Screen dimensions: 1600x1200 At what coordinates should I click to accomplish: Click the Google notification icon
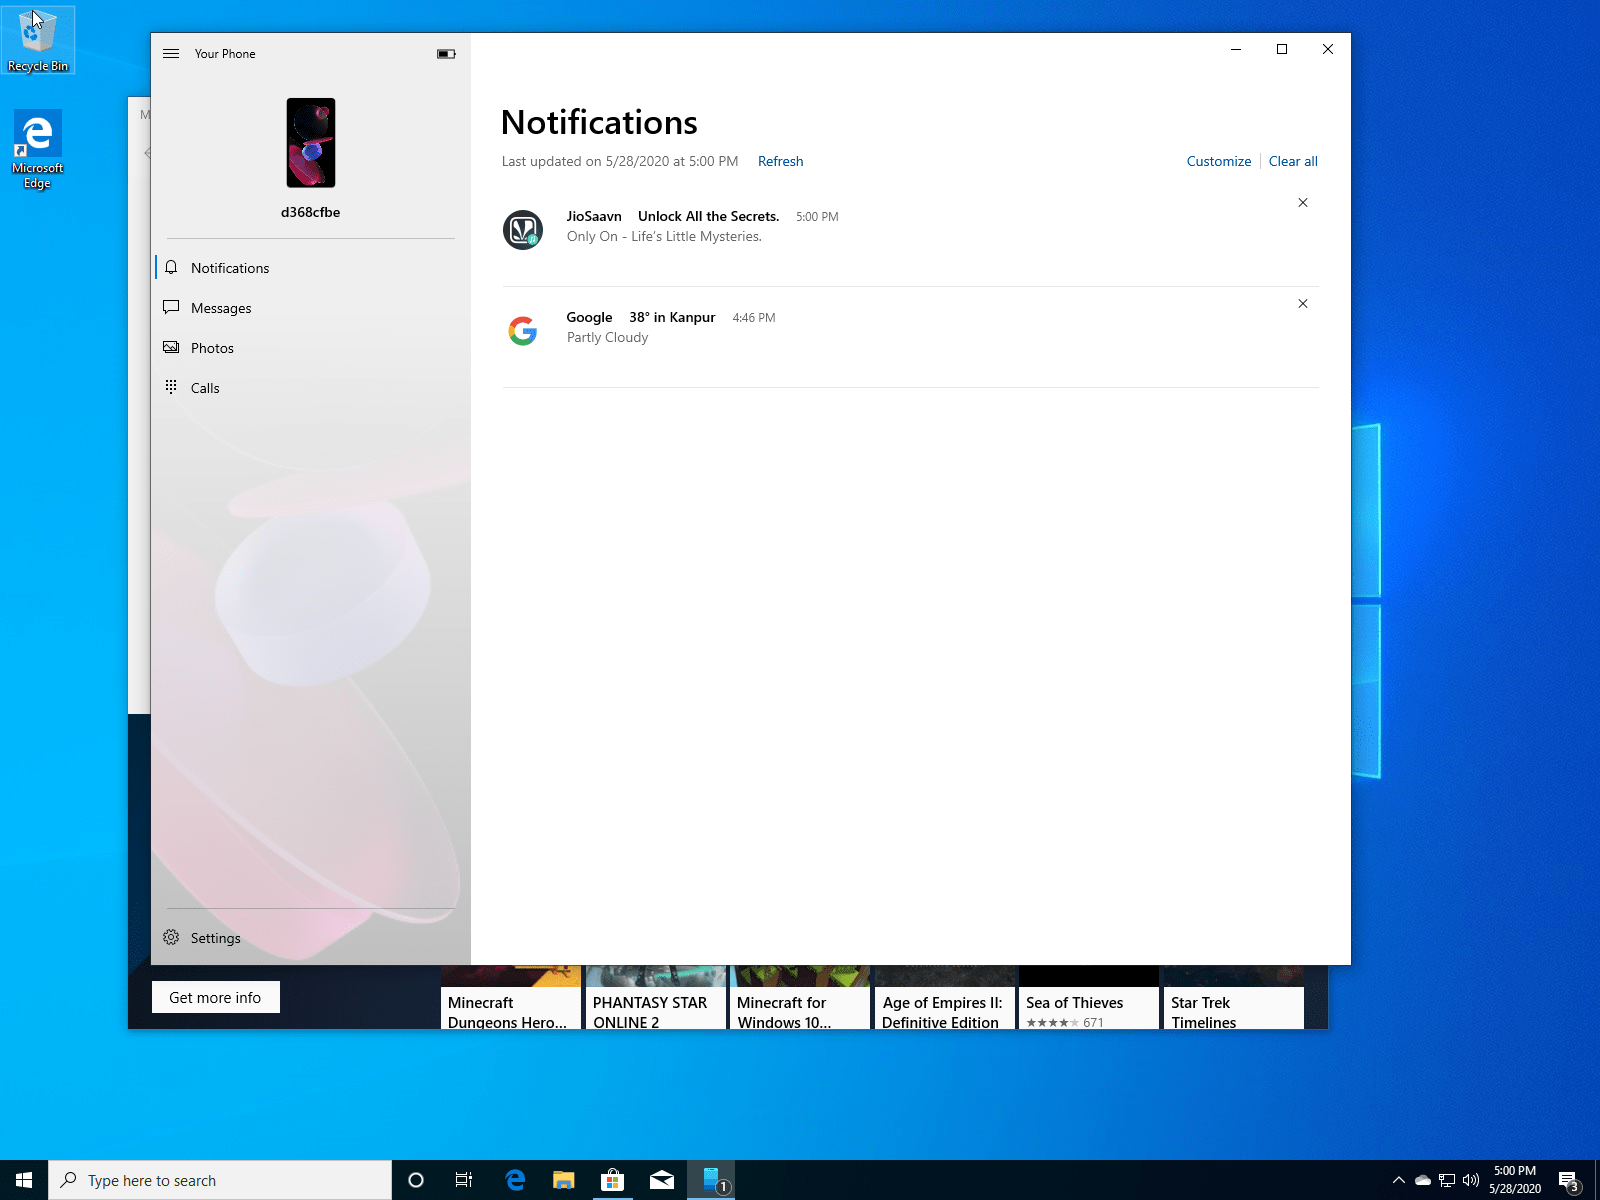point(522,331)
